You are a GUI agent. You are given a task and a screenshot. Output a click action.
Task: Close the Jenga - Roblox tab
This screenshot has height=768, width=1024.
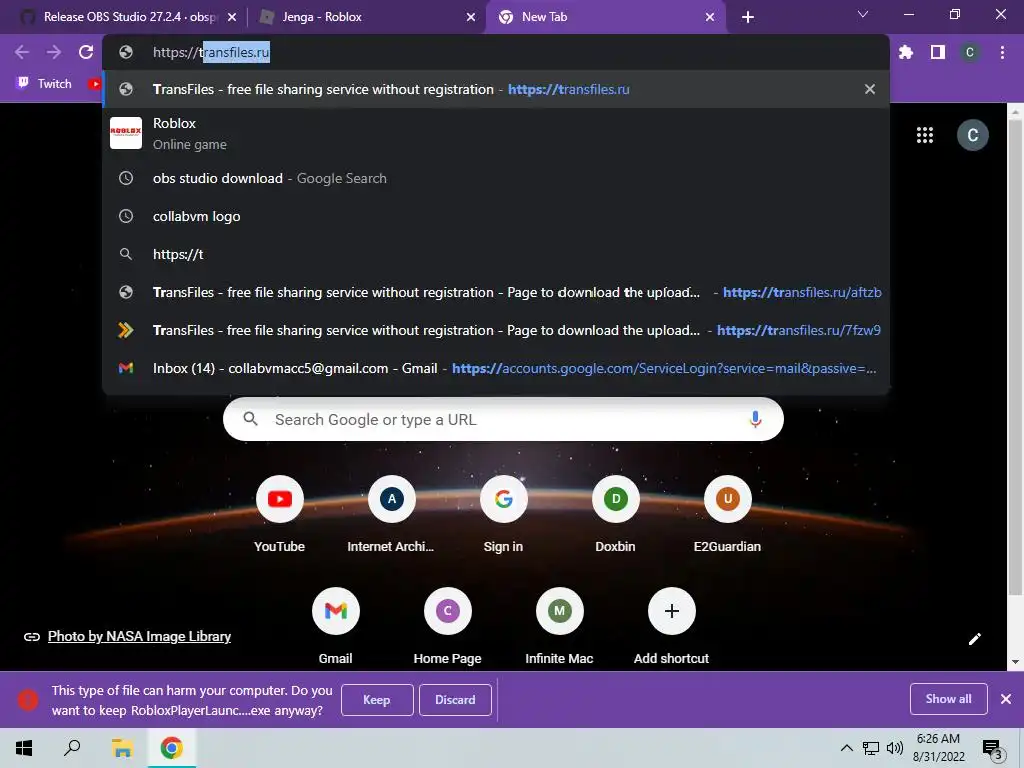click(471, 17)
